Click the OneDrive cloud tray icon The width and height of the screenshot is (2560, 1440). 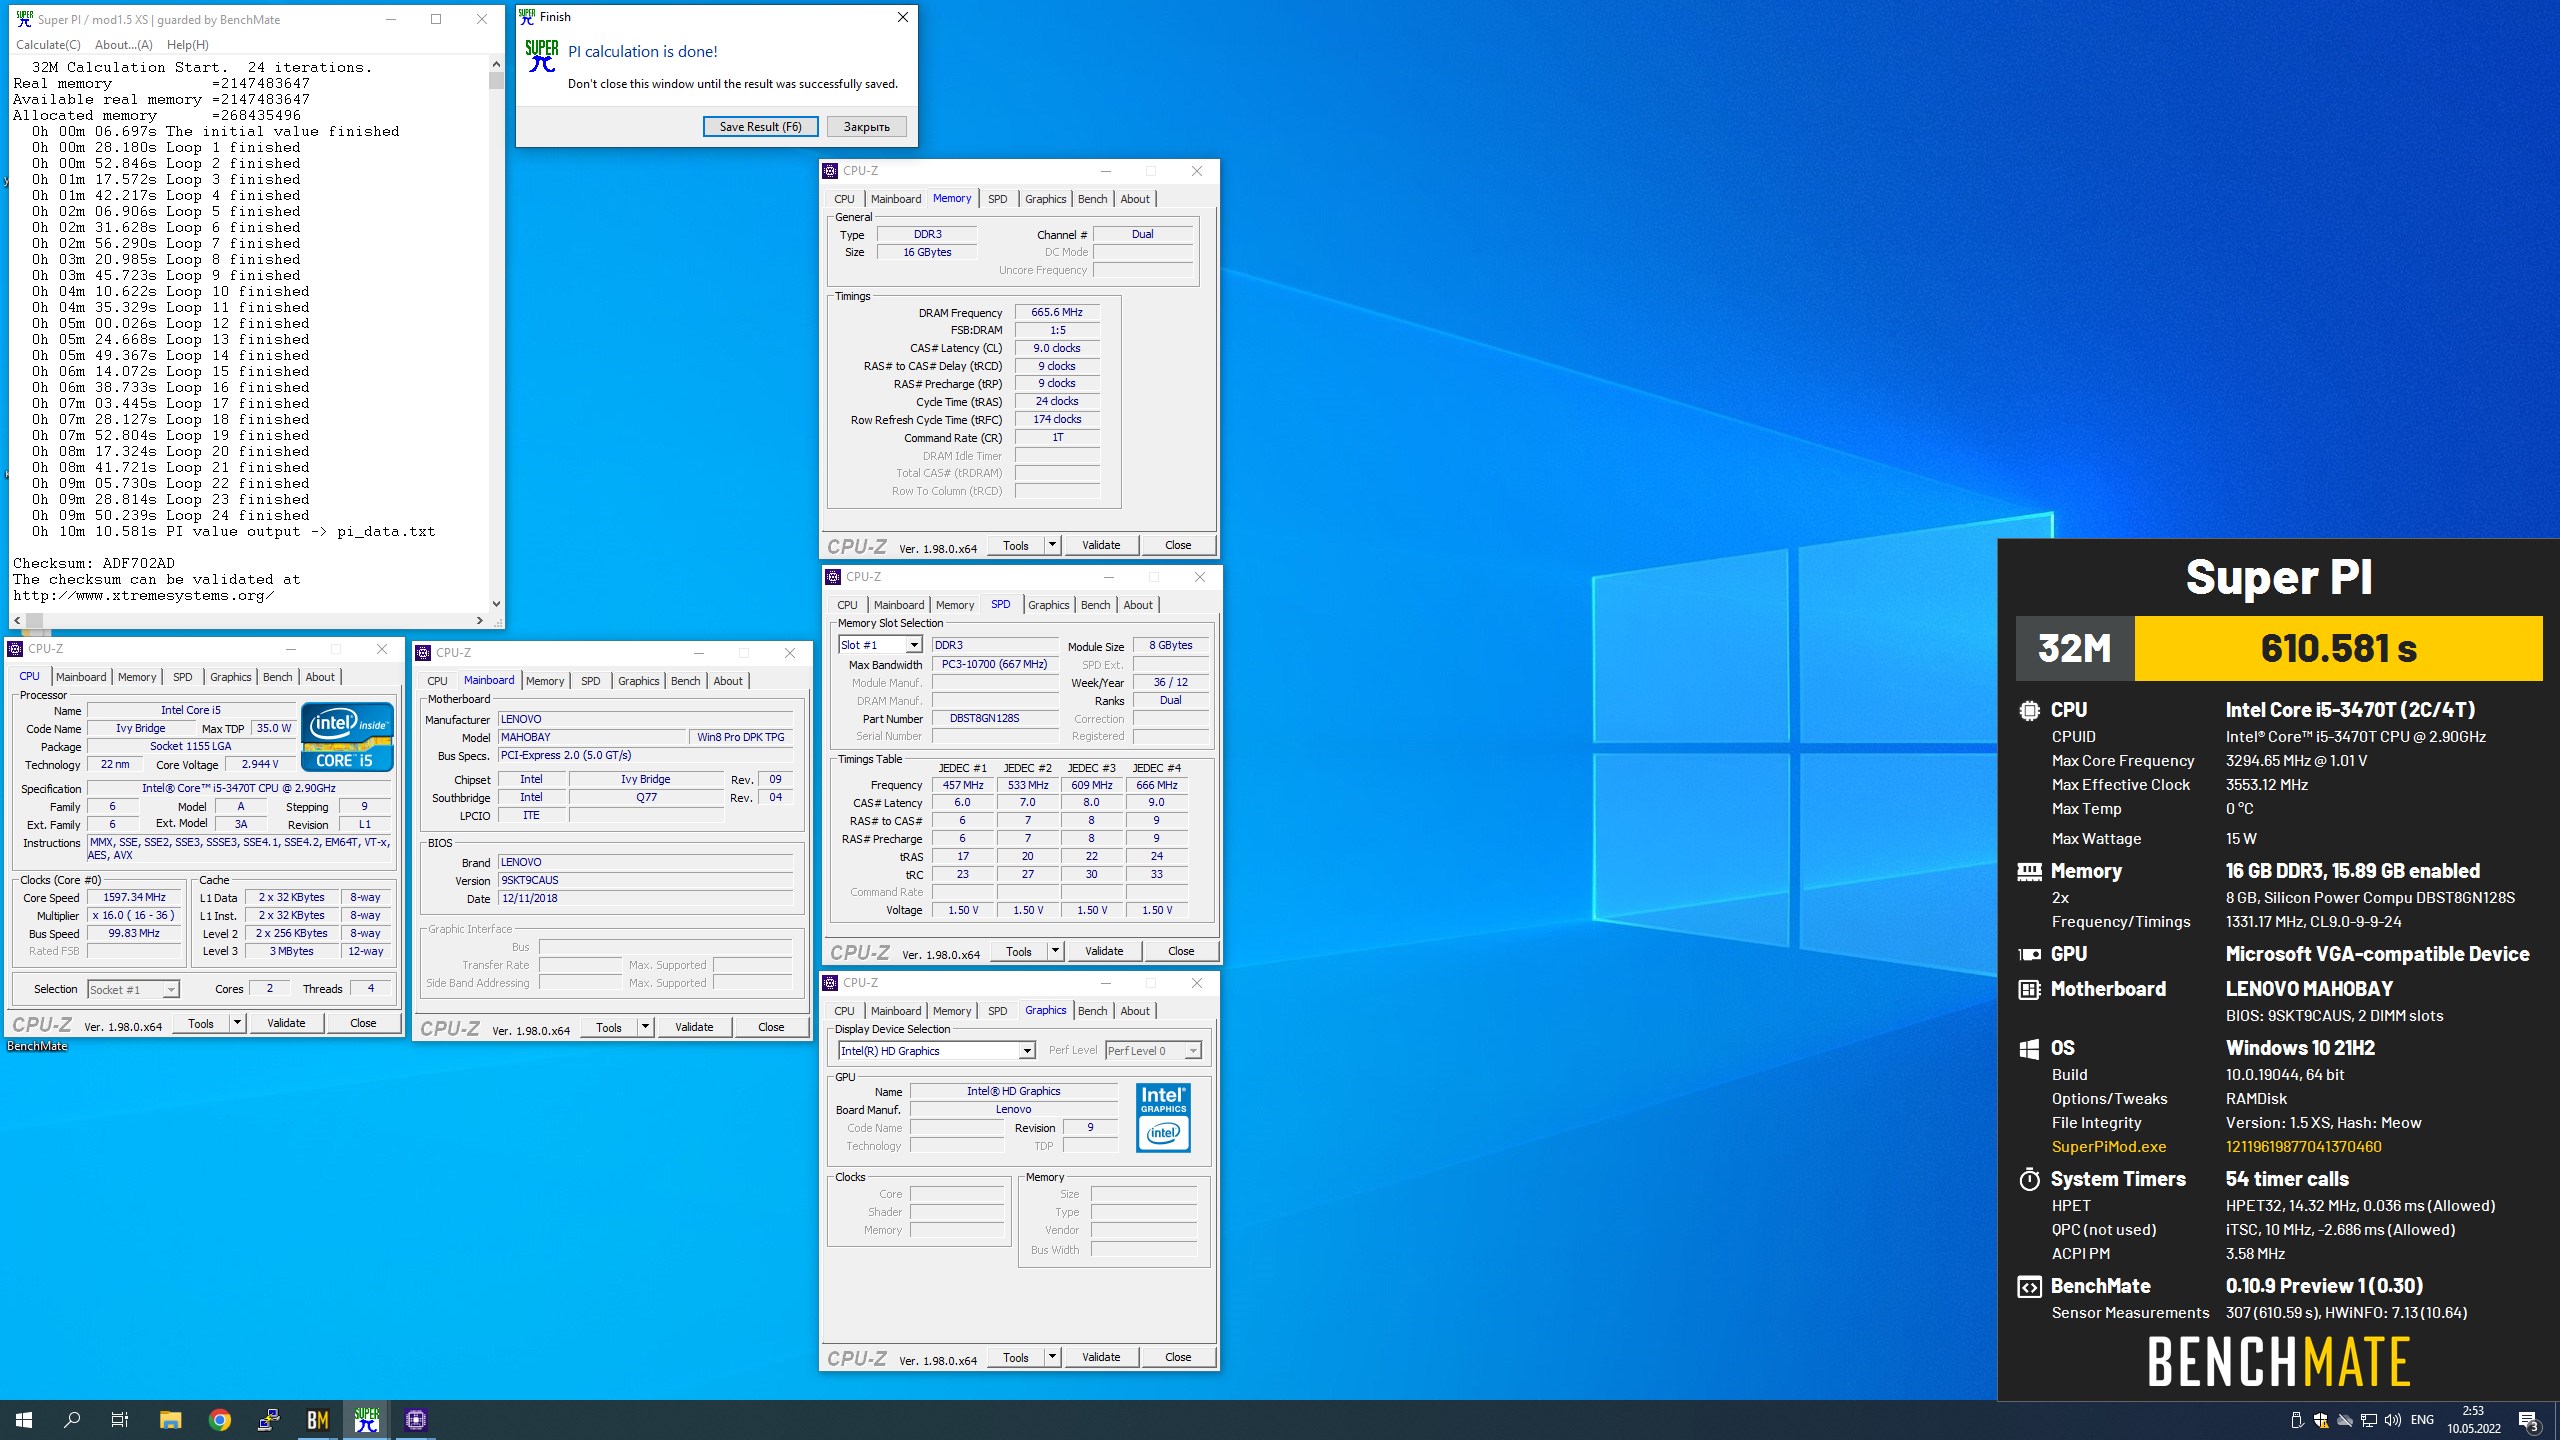click(x=2345, y=1420)
